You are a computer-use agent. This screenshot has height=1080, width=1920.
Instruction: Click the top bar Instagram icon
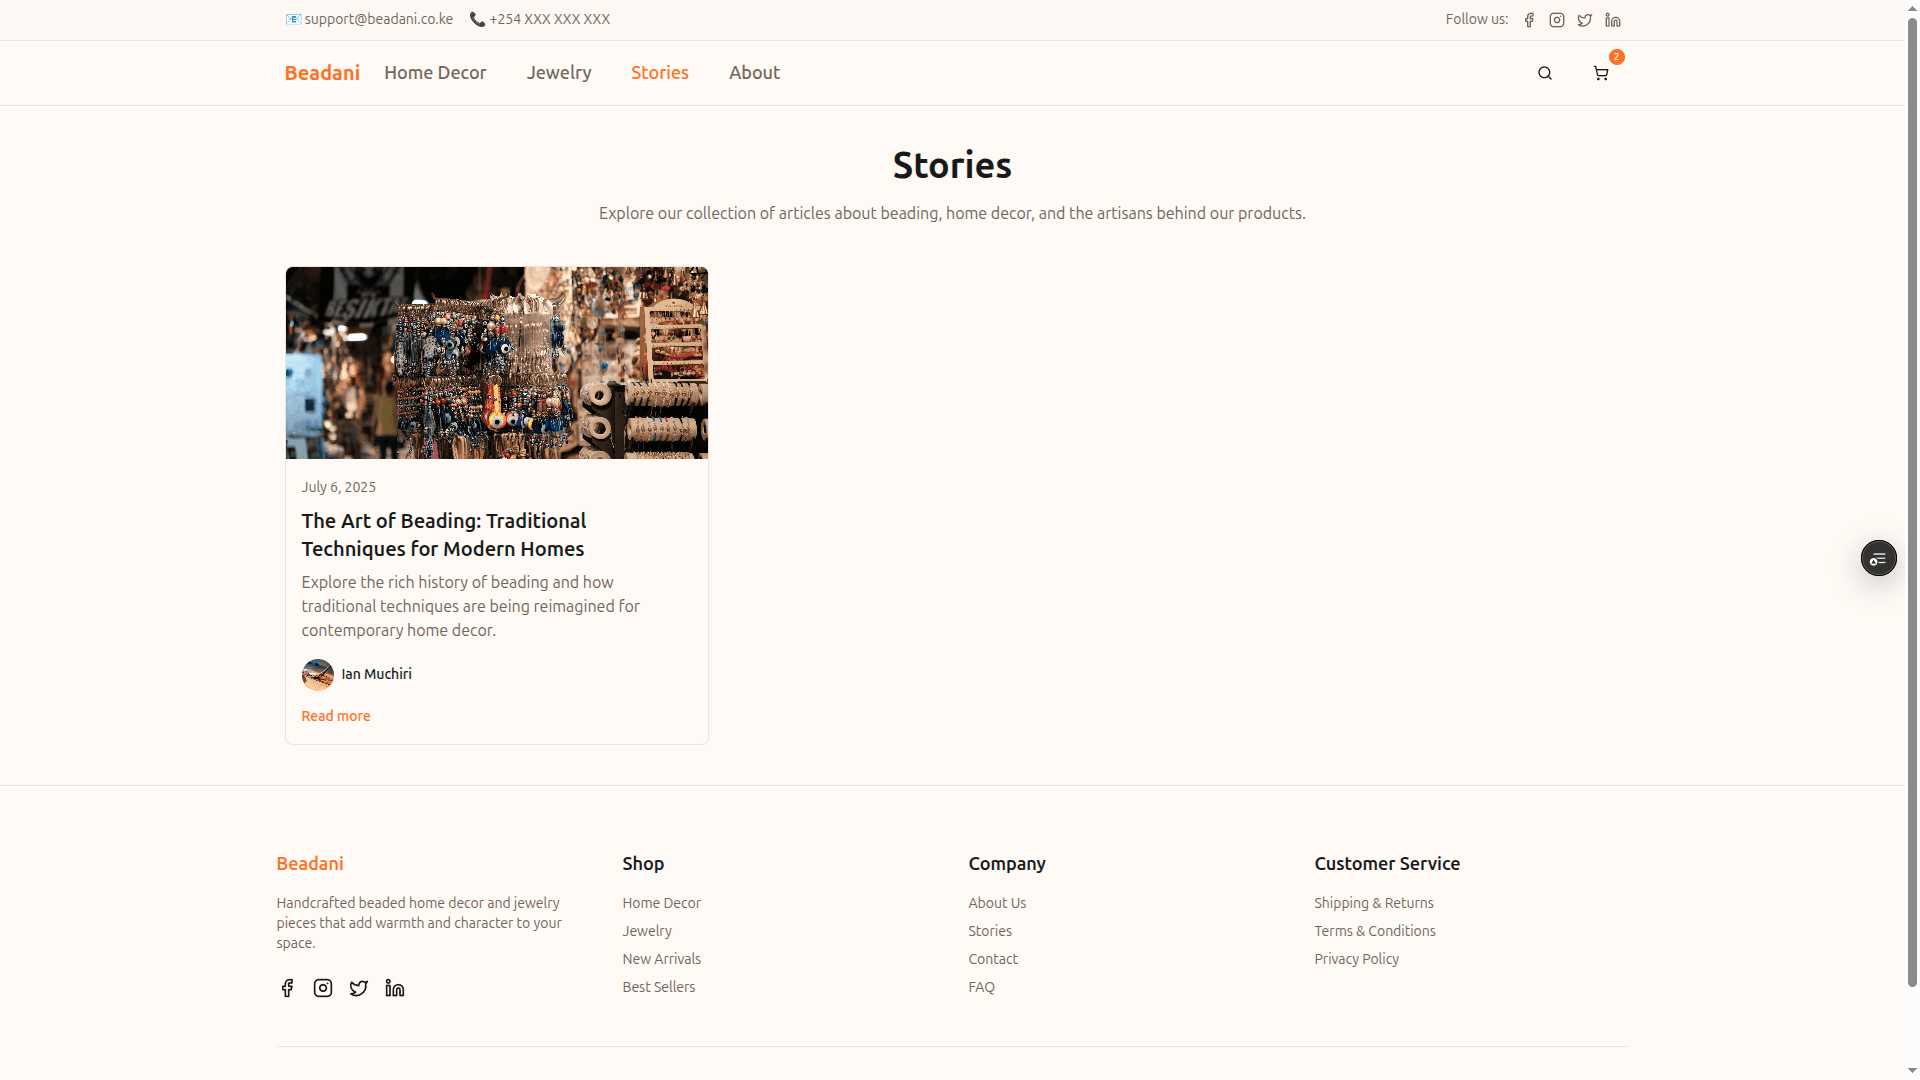[1557, 20]
